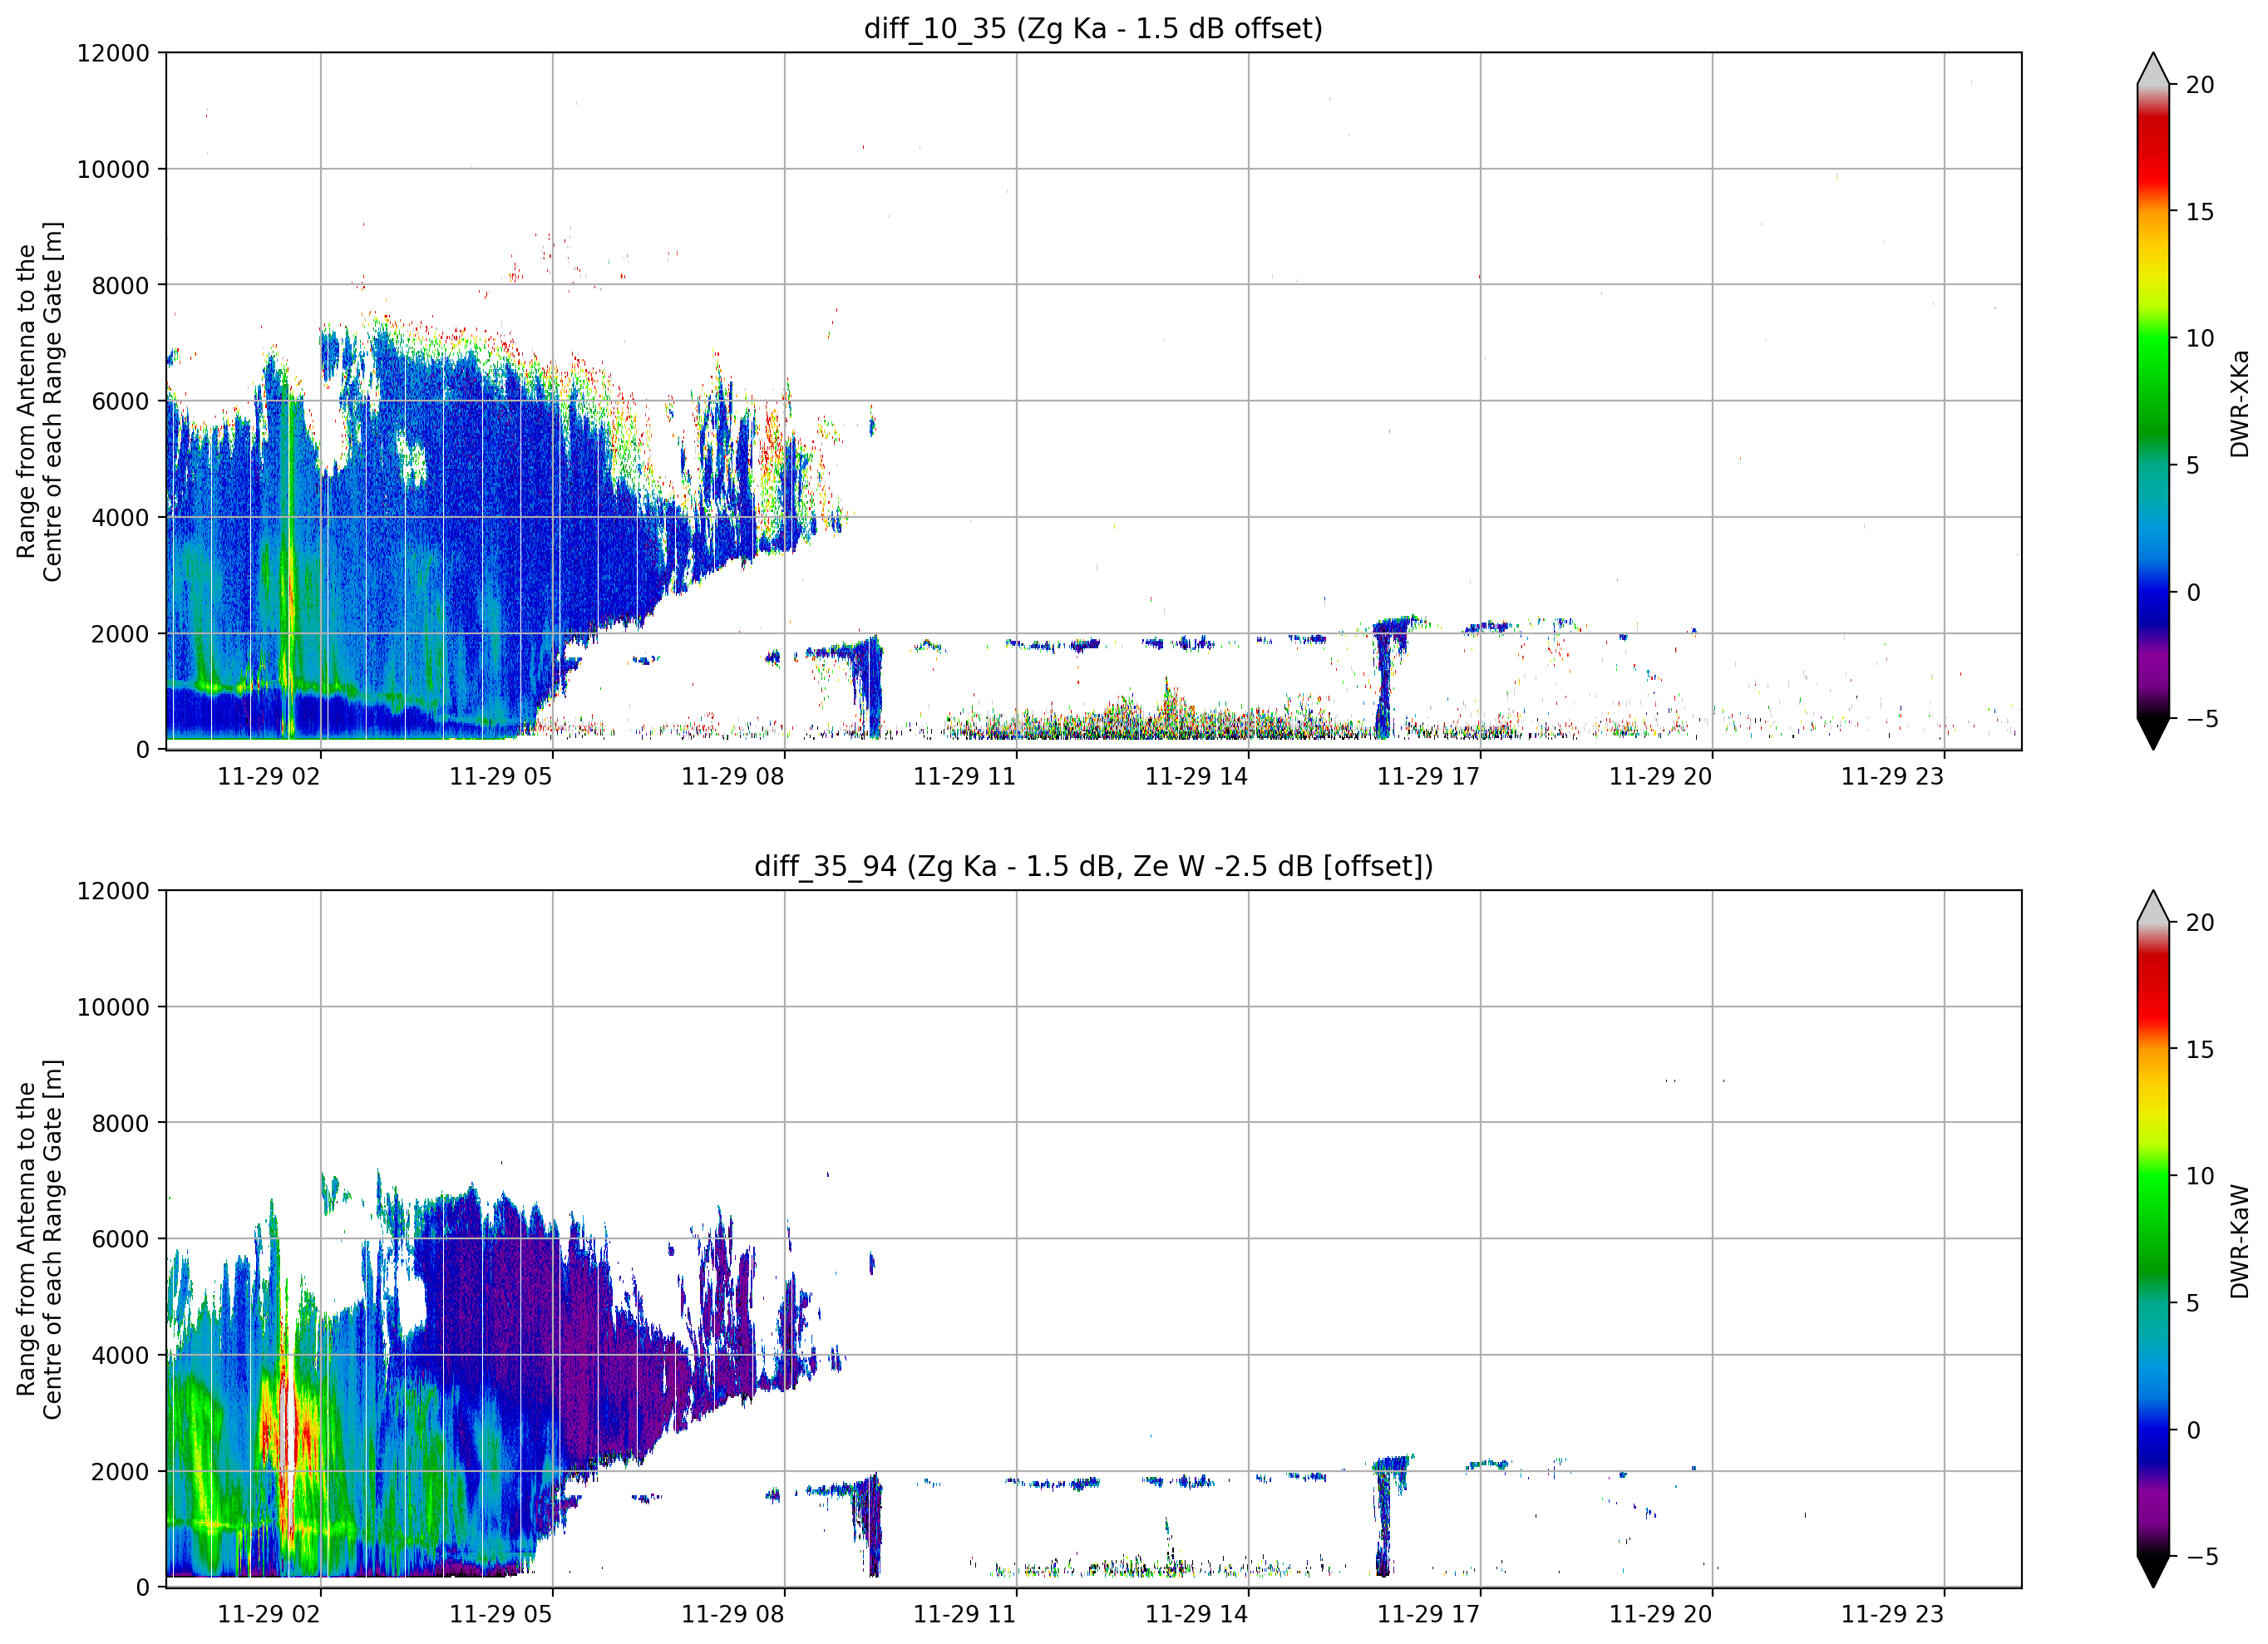The image size is (2268, 1644).
Task: Click the 12000 y-tick of the diff_10_35 plot
Action: click(x=113, y=53)
